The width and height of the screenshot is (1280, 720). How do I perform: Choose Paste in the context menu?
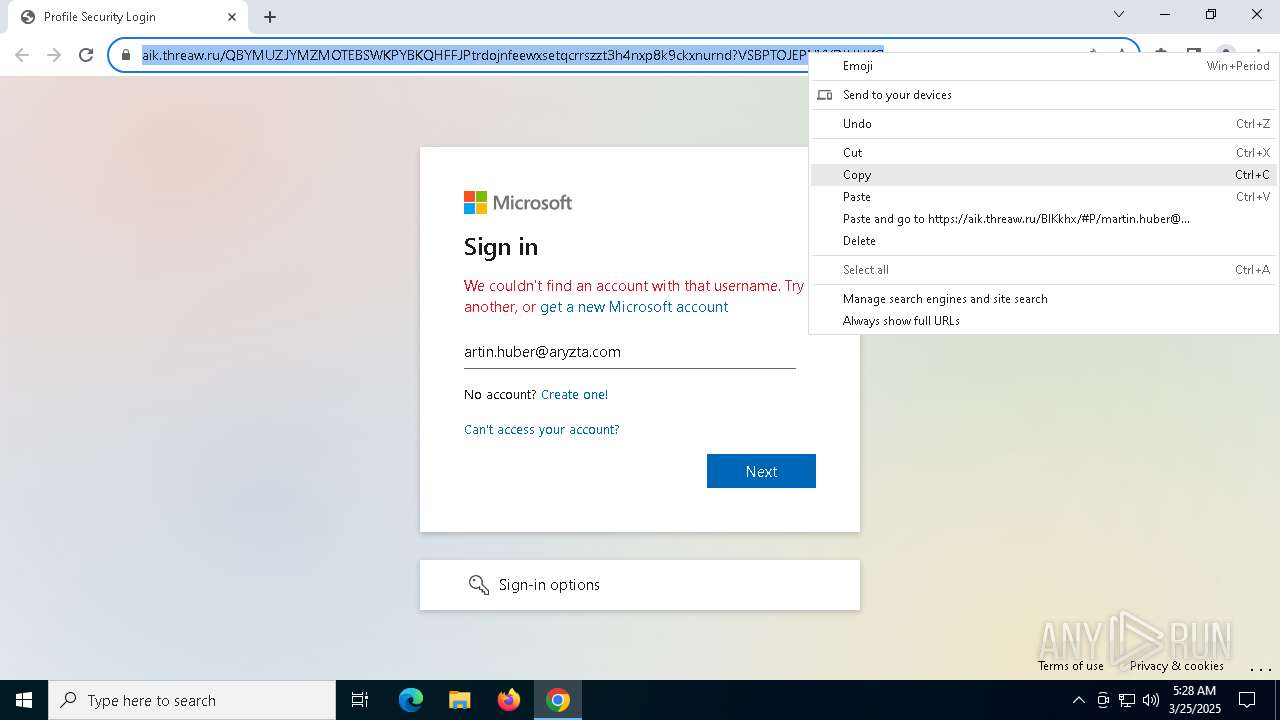1044,197
